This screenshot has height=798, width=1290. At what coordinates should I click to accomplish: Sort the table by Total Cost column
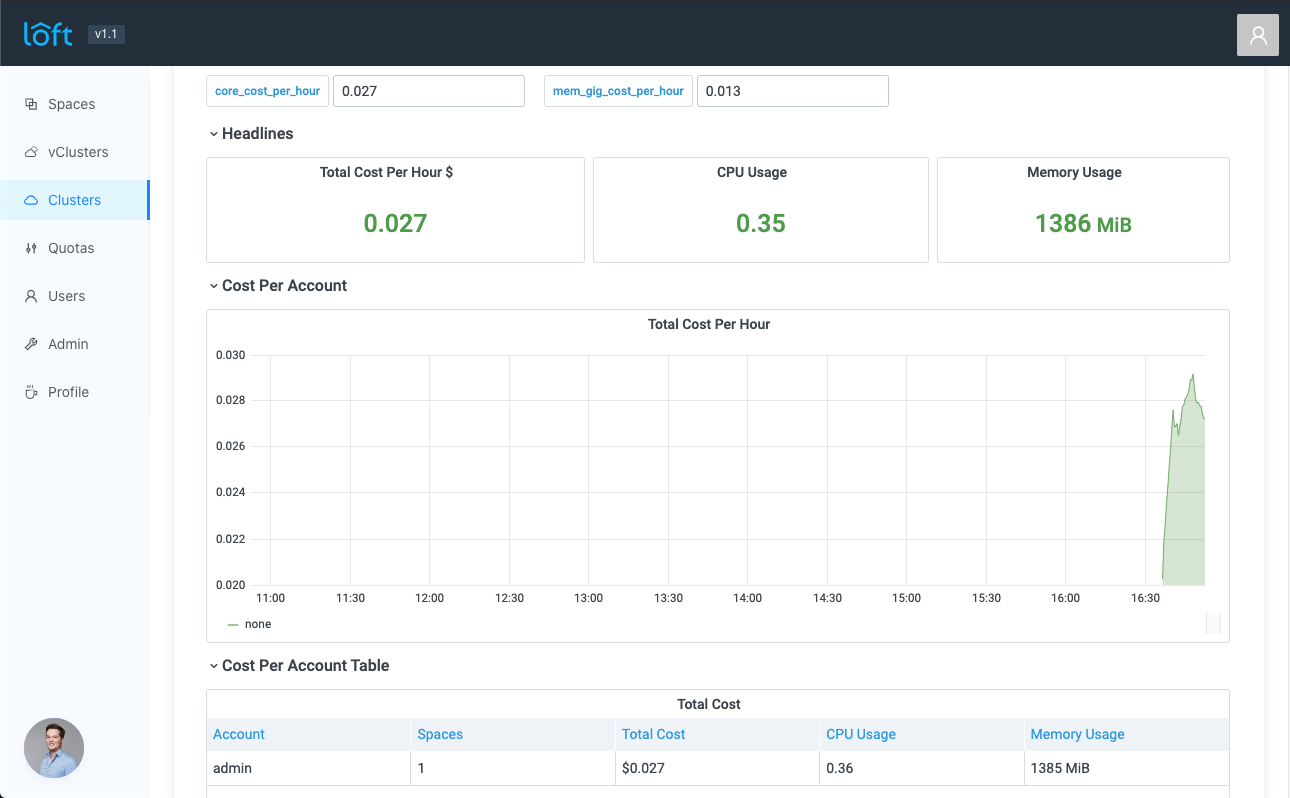654,734
